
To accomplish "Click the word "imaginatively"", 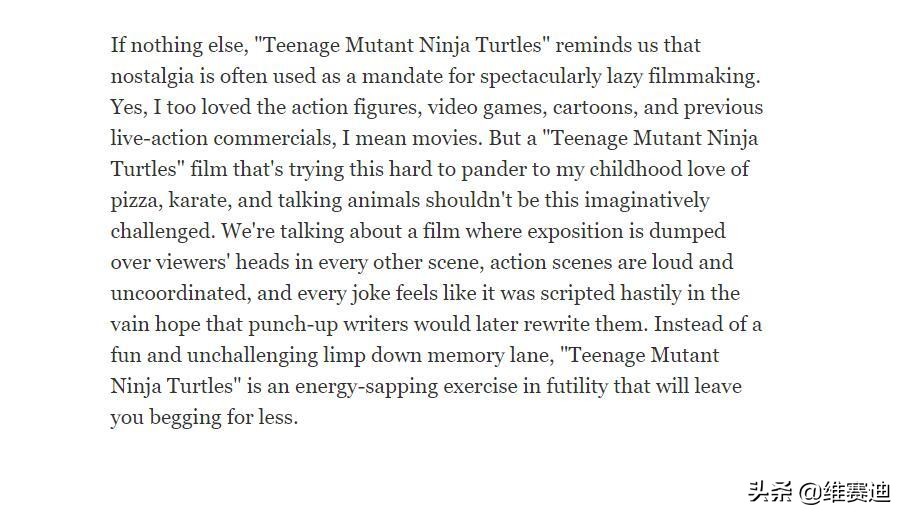I will 647,202.
